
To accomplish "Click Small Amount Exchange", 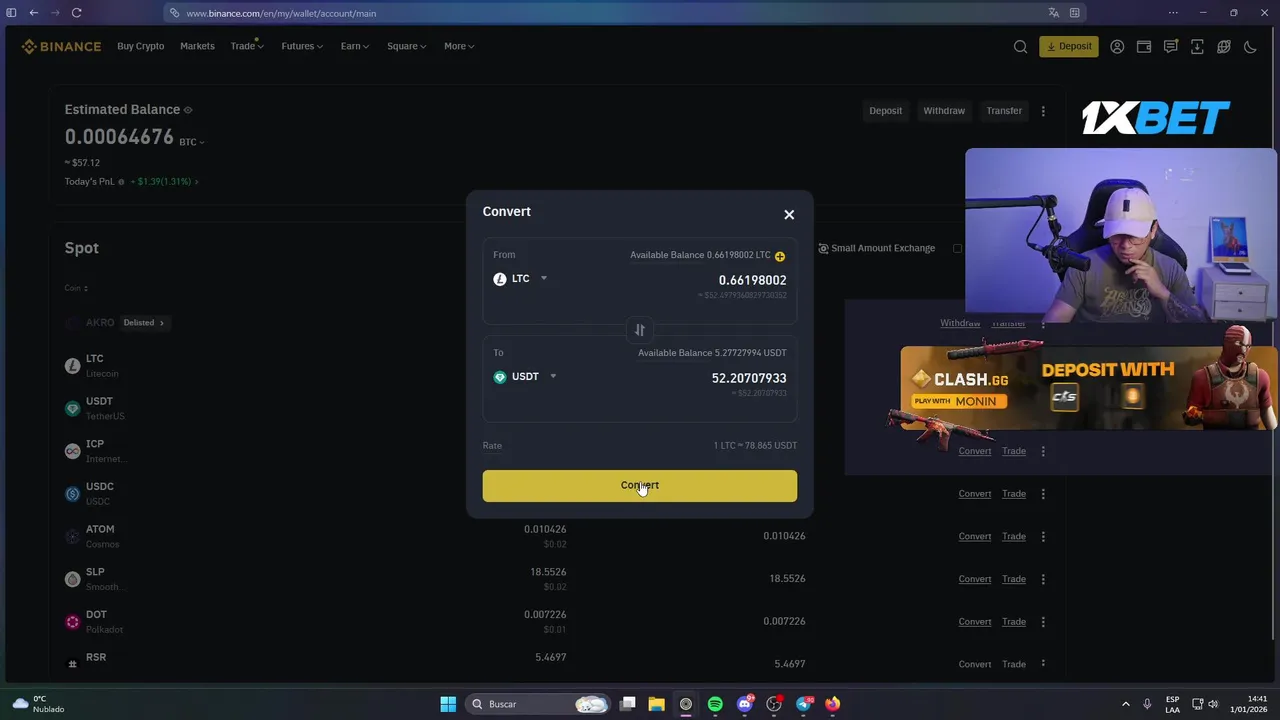I will click(x=876, y=248).
